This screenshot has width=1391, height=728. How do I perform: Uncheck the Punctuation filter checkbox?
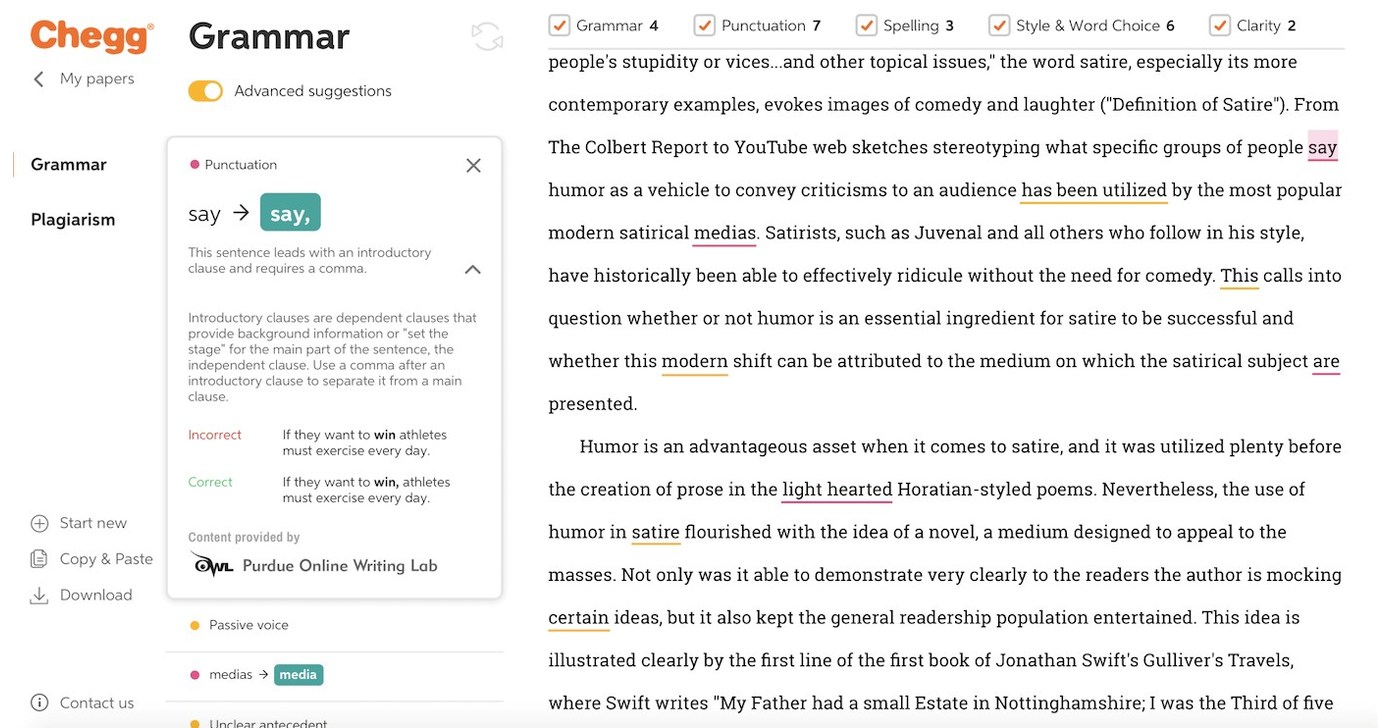tap(704, 25)
